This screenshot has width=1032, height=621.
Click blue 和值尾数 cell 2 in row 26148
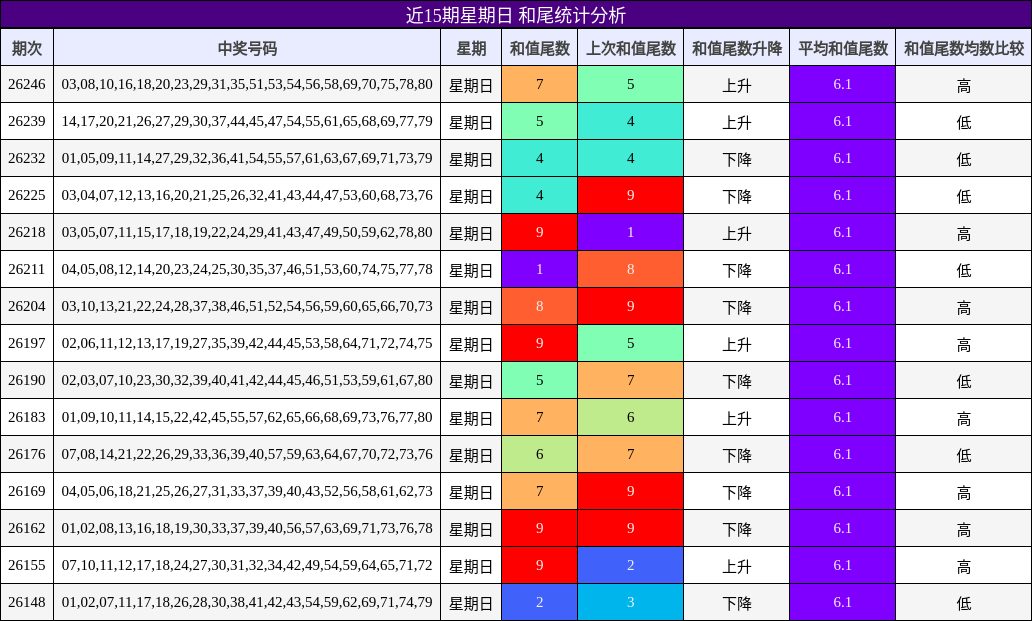540,603
